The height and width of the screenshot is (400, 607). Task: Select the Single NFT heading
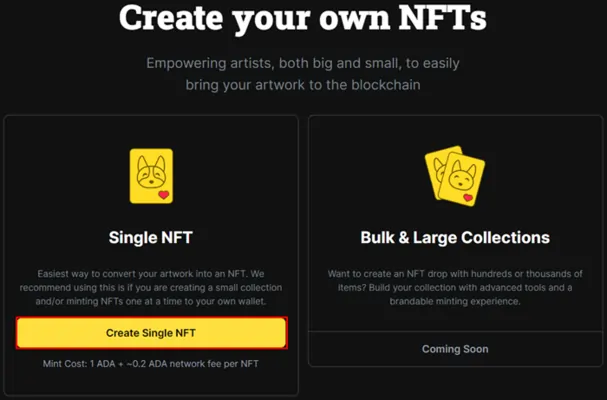tap(151, 237)
